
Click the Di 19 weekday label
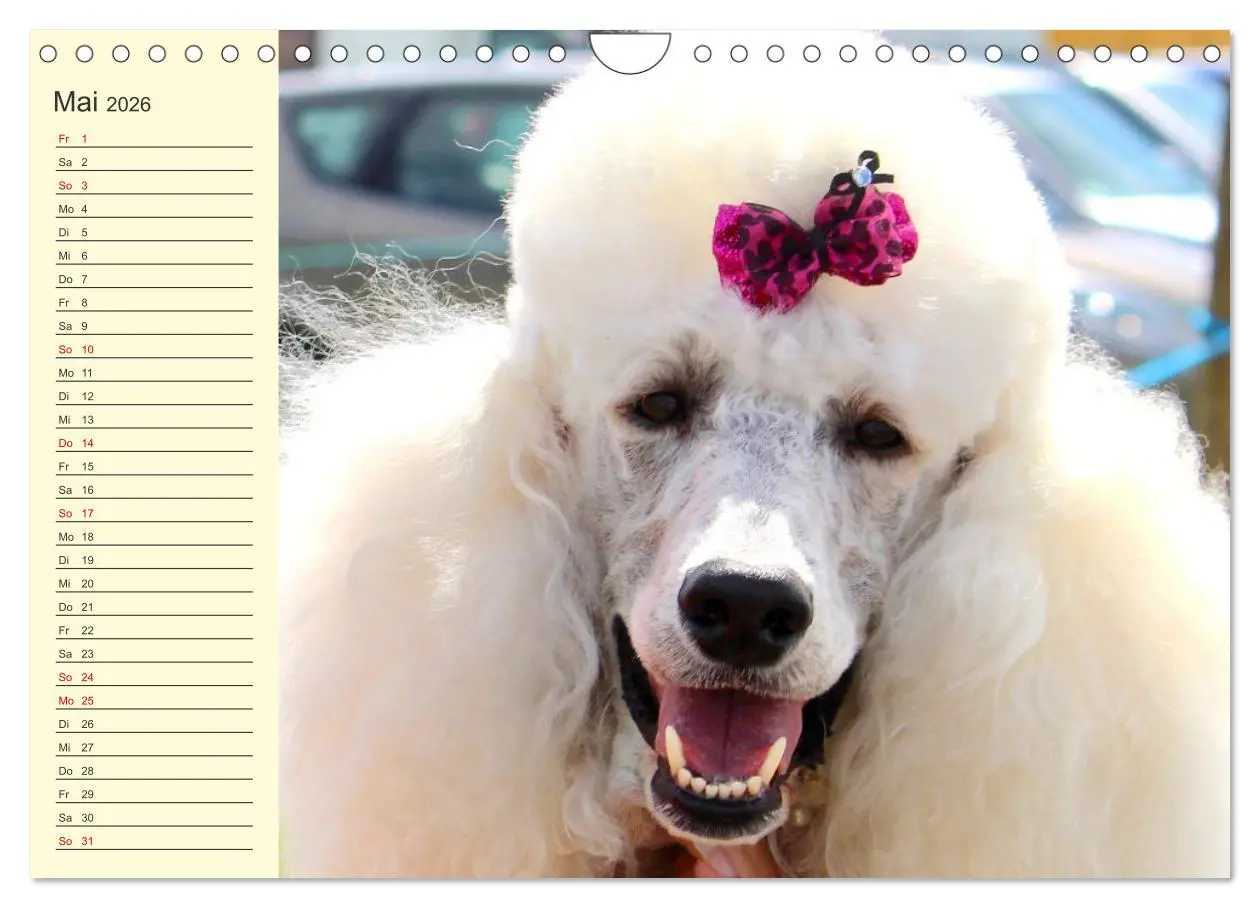tap(66, 560)
